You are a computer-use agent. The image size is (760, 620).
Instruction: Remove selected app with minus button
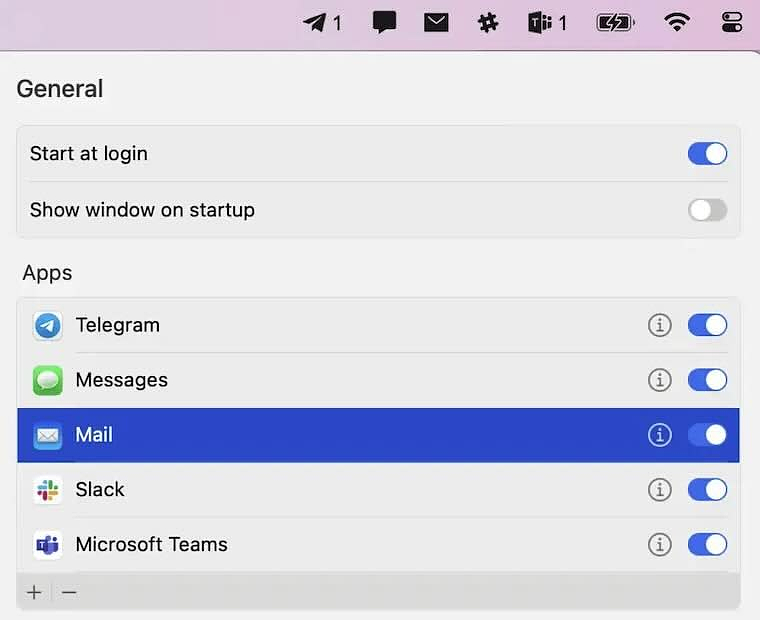coord(69,592)
